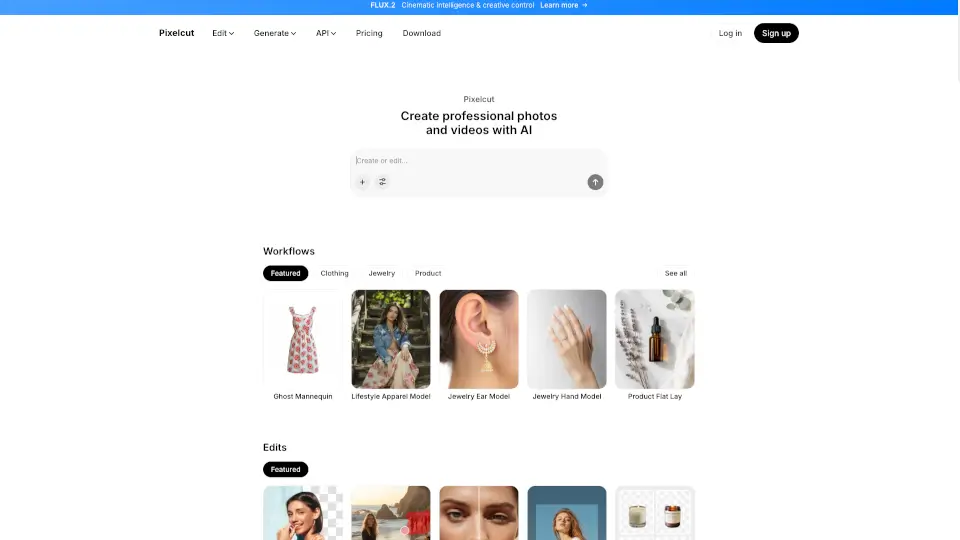Viewport: 960px width, 540px height.
Task: Go to the Pricing page
Action: 369,33
